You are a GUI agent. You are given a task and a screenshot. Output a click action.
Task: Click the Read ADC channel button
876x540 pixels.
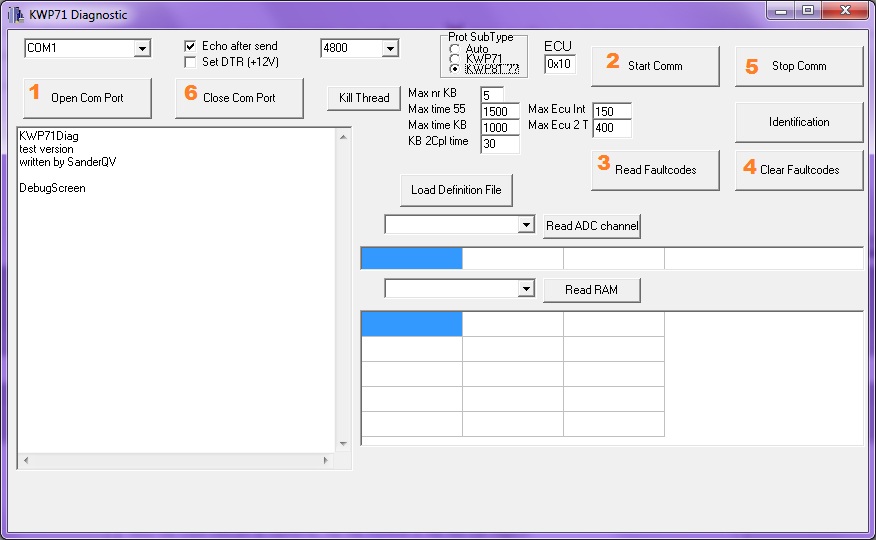592,226
